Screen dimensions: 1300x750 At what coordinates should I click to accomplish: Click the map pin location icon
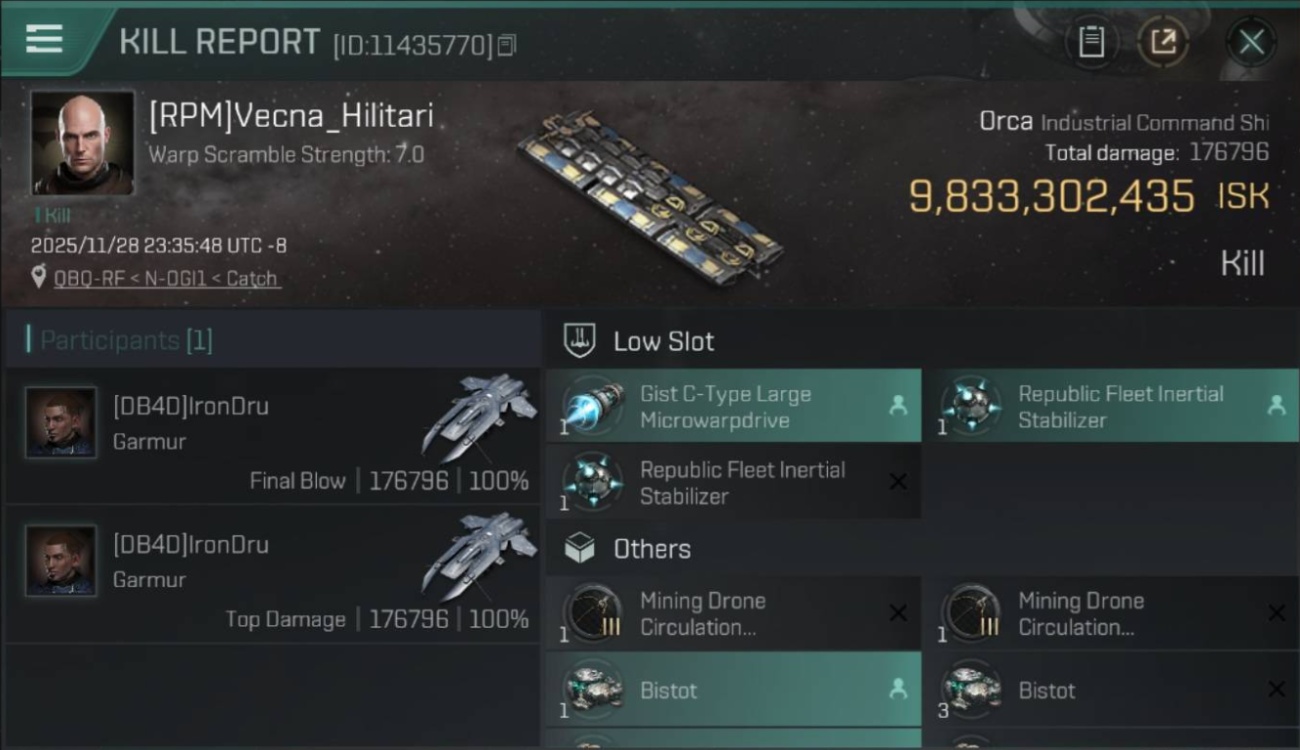point(38,278)
